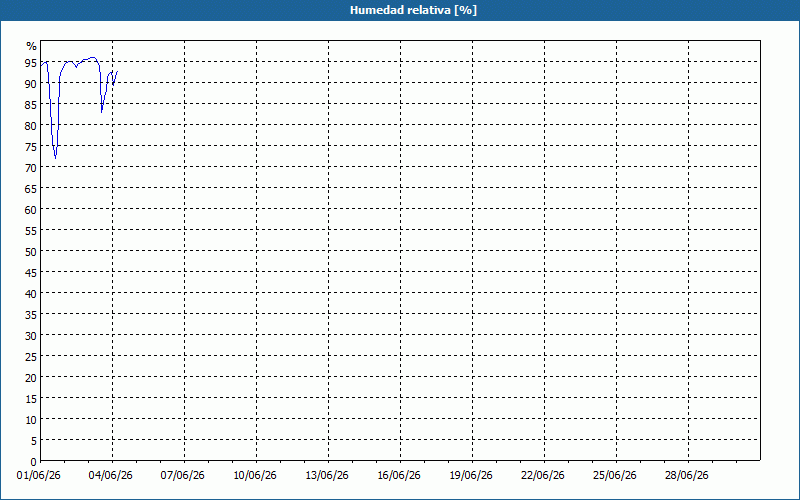
Task: Select the 19/06/26 date axis label
Action: coord(471,476)
